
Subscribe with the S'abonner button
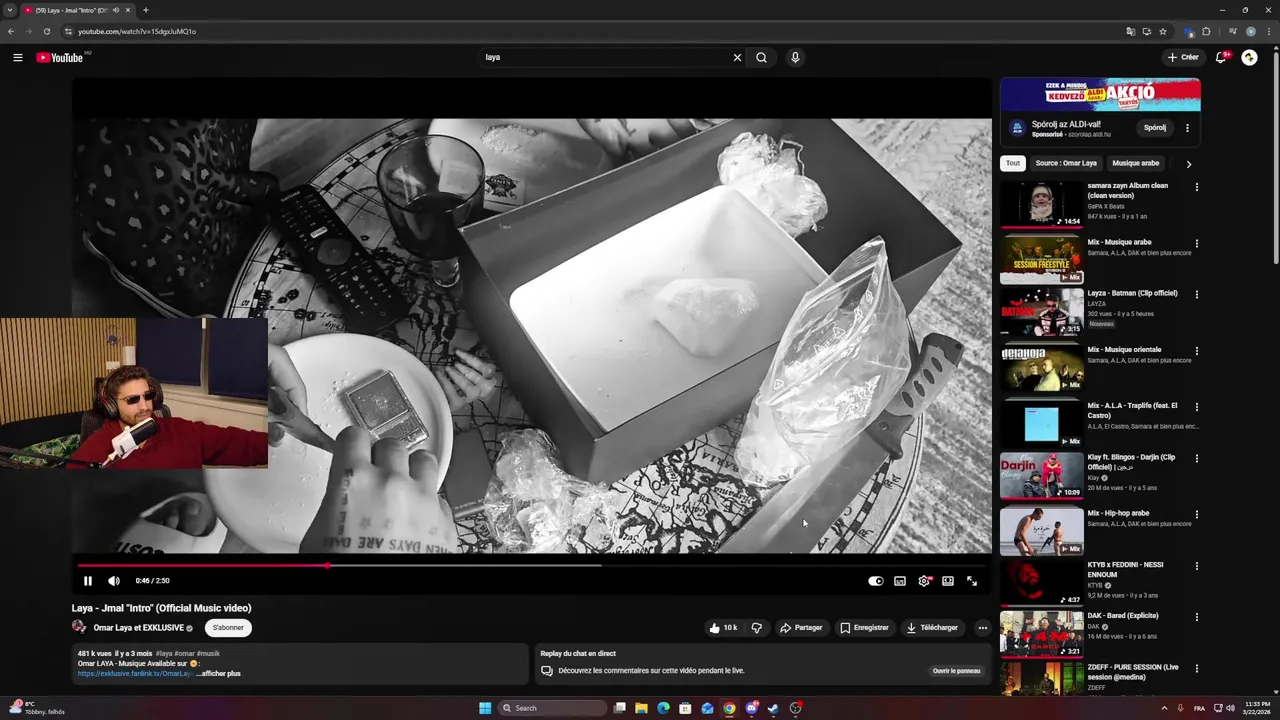(228, 628)
